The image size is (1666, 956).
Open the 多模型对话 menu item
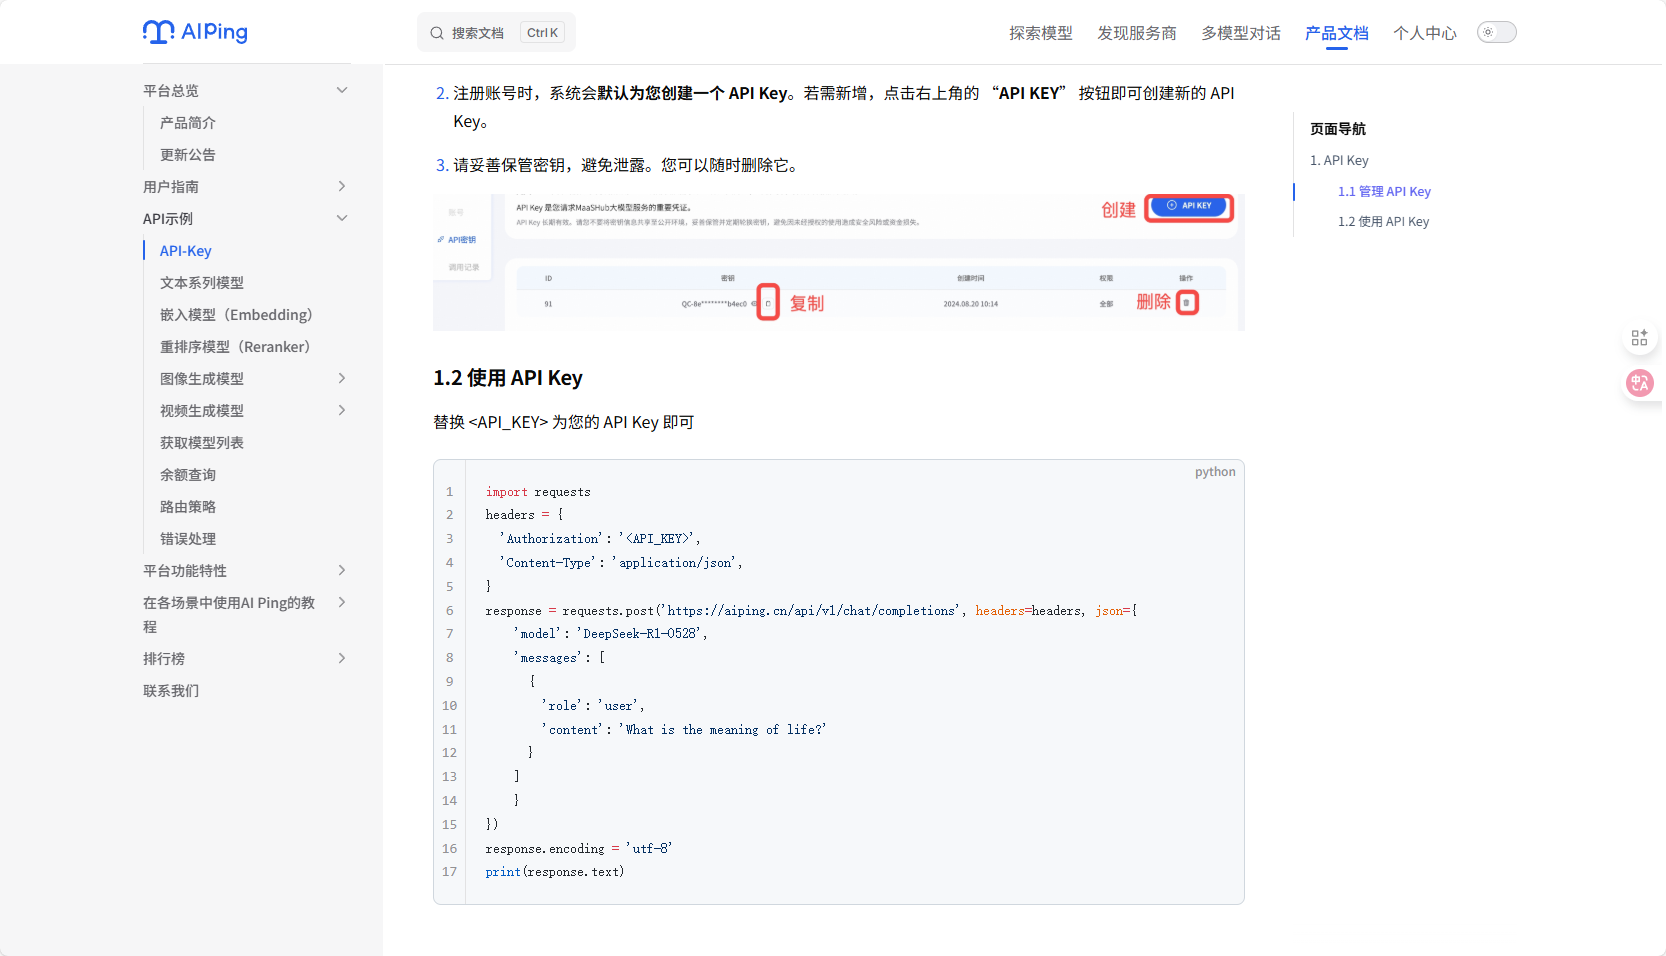1240,32
